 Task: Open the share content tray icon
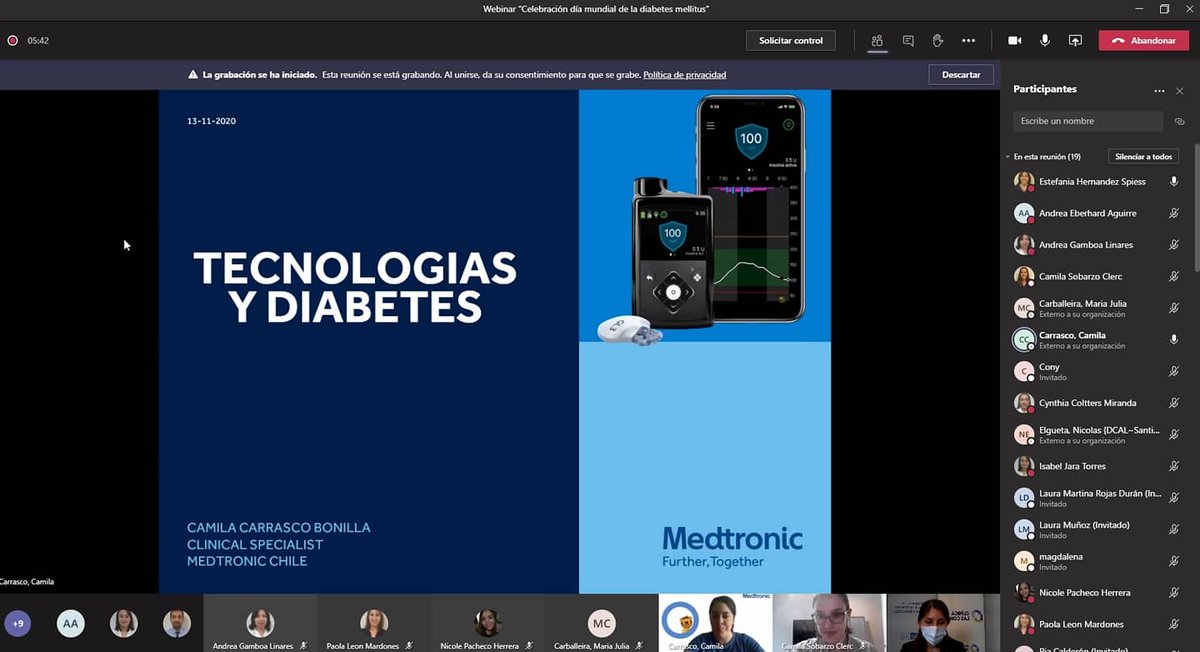pos(1075,41)
